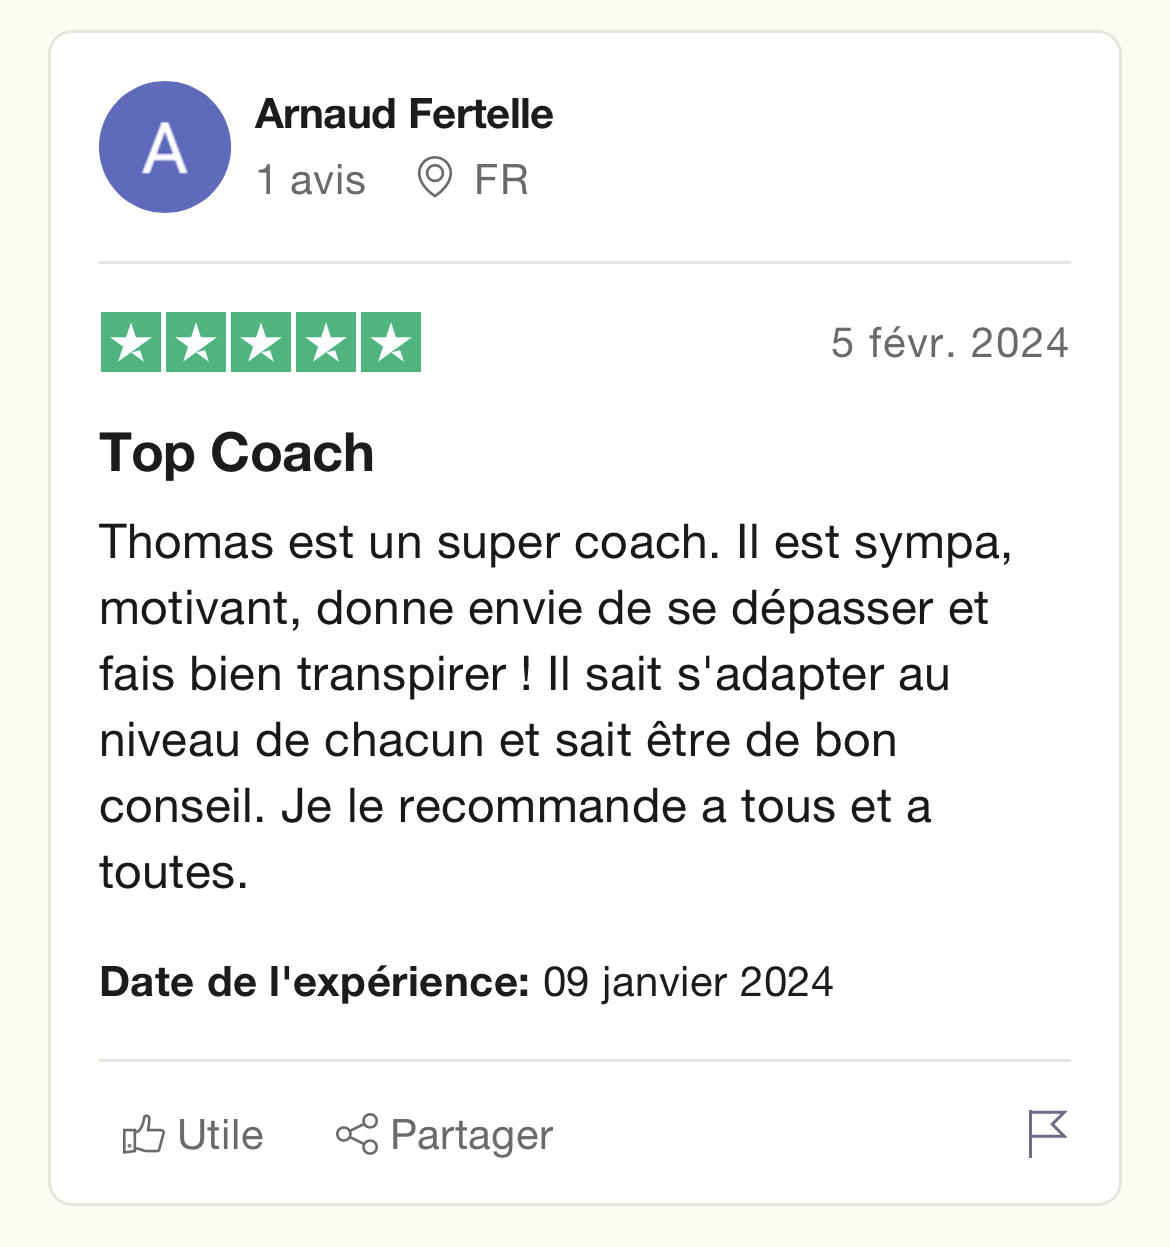Viewport: 1170px width, 1247px height.
Task: Click the fourth green rating star
Action: (326, 342)
